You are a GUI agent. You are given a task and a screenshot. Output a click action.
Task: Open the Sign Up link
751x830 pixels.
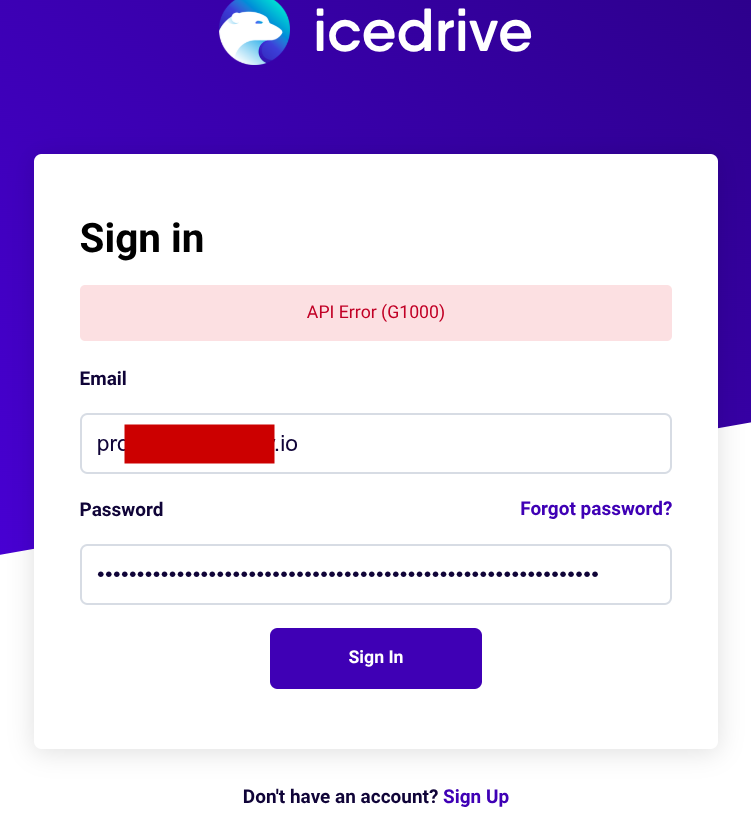pyautogui.click(x=476, y=797)
